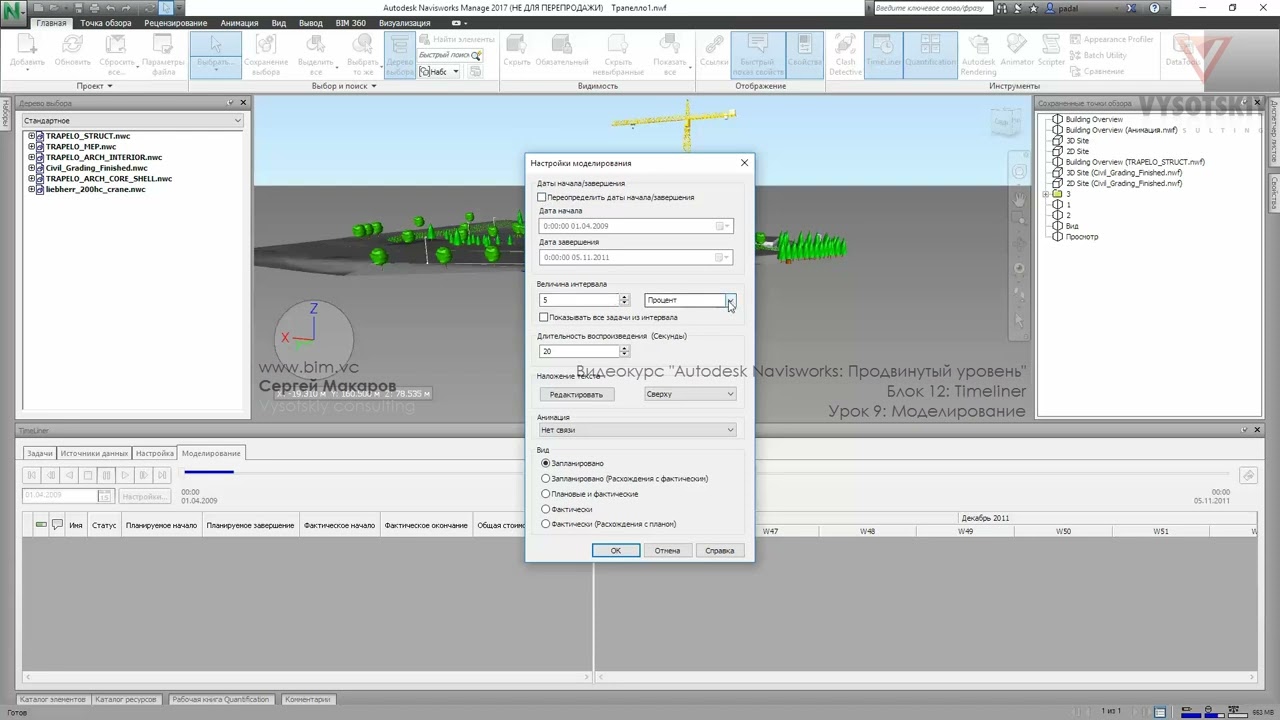Select Building Overview saved viewpoint
The height and width of the screenshot is (720, 1280).
tap(1093, 119)
